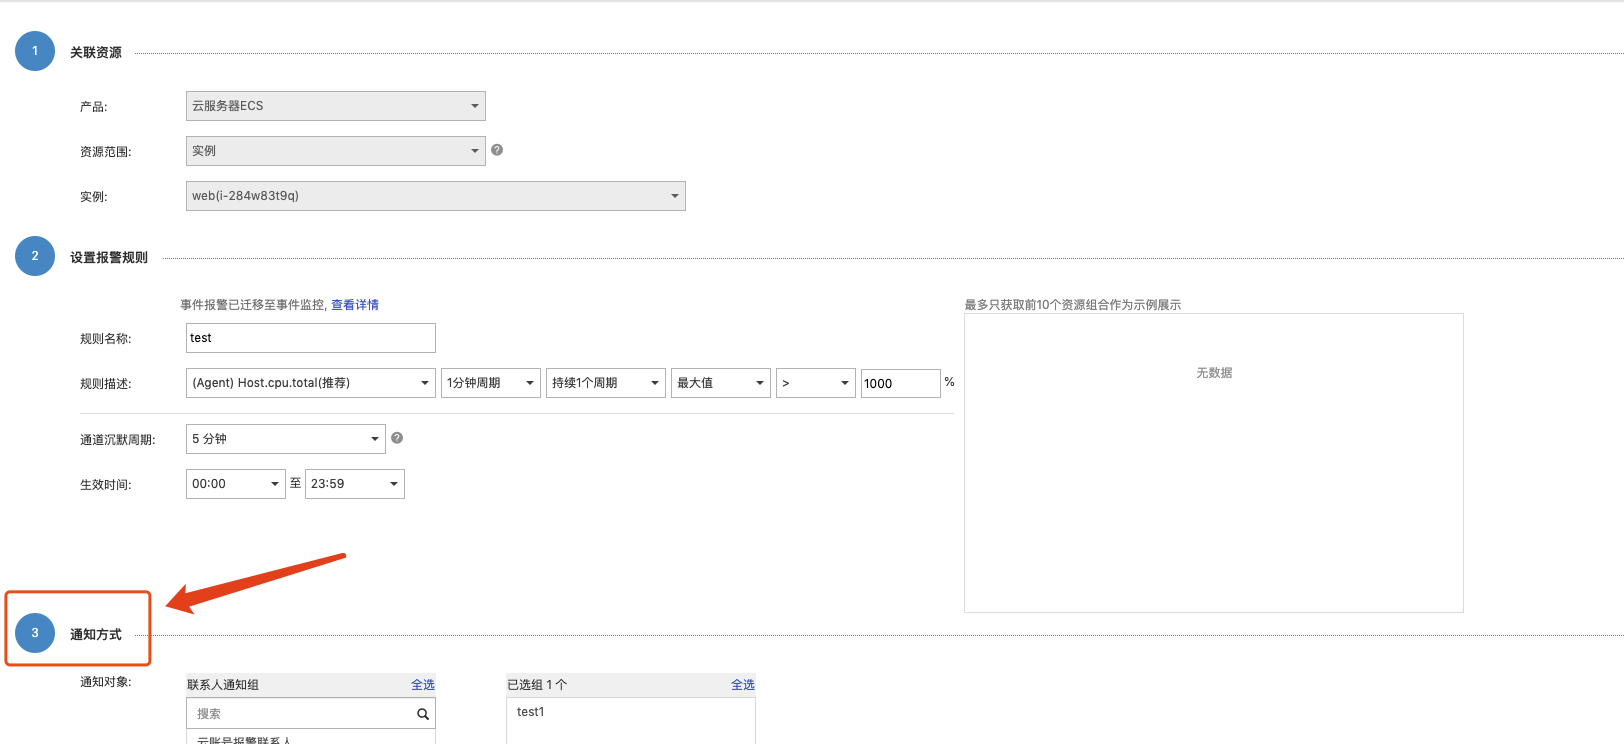This screenshot has width=1624, height=744.
Task: Open the start time dropdown 00:00
Action: pyautogui.click(x=236, y=484)
